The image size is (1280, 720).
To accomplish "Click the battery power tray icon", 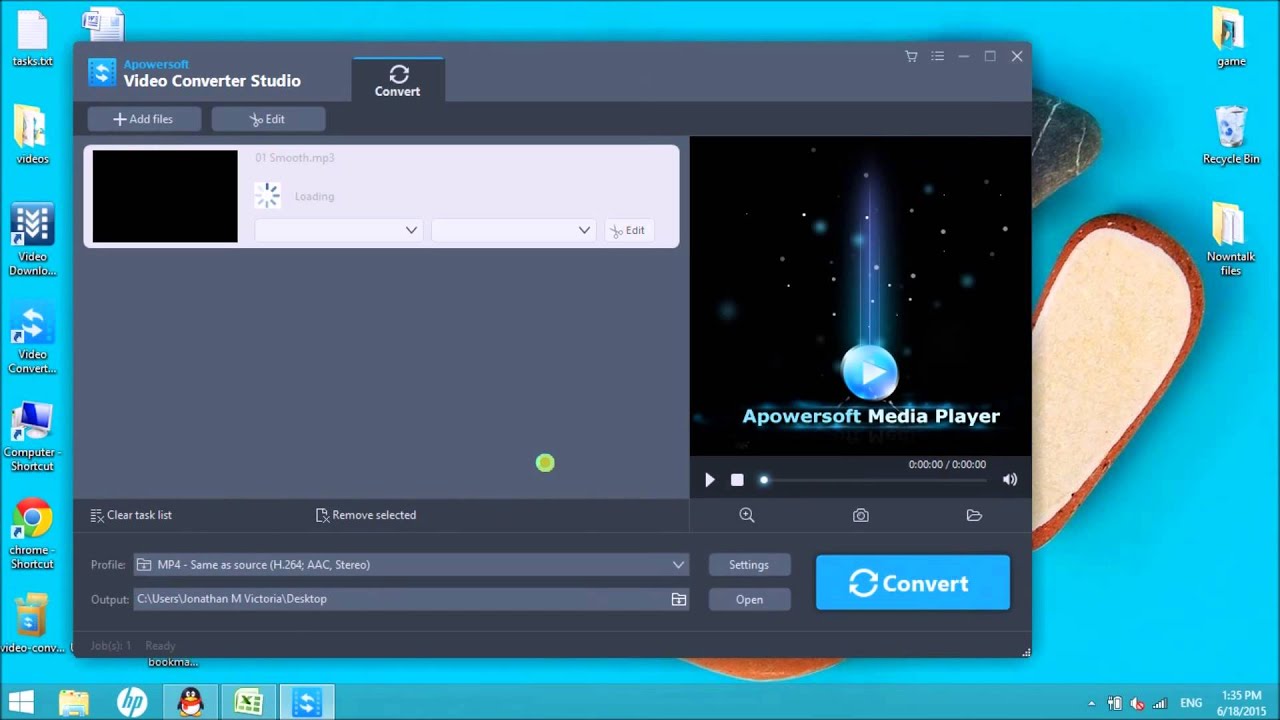I will point(1114,703).
